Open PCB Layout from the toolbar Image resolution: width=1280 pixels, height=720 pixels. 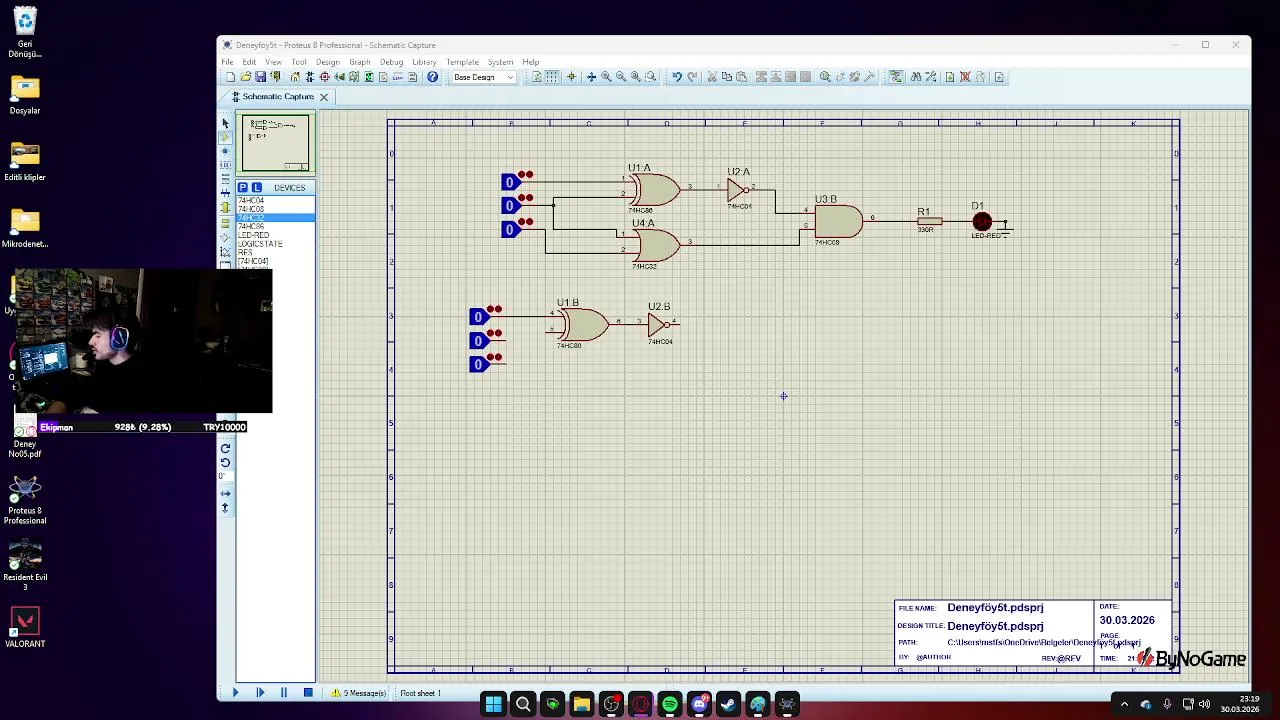pos(325,77)
